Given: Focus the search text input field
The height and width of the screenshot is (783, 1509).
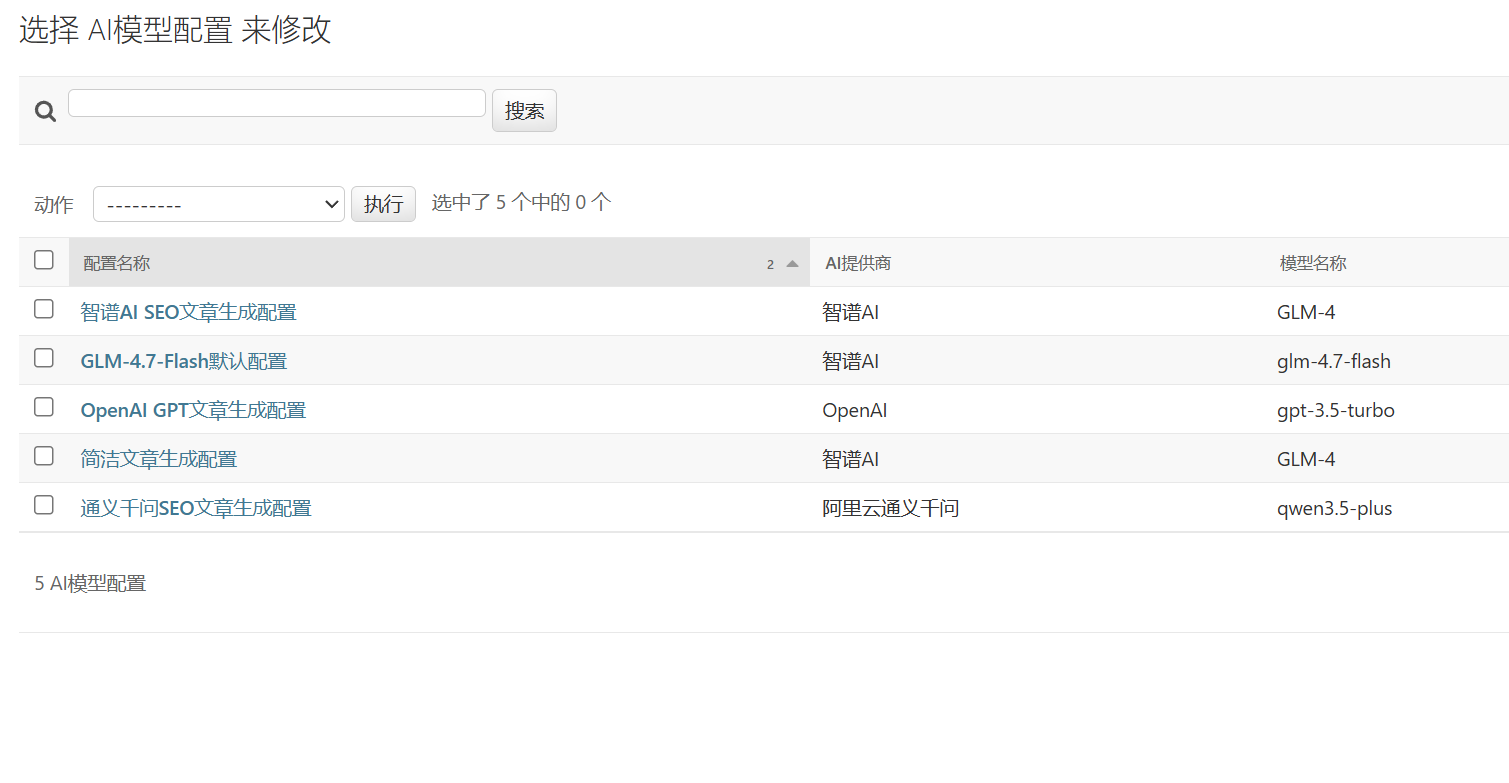Looking at the screenshot, I should [277, 103].
